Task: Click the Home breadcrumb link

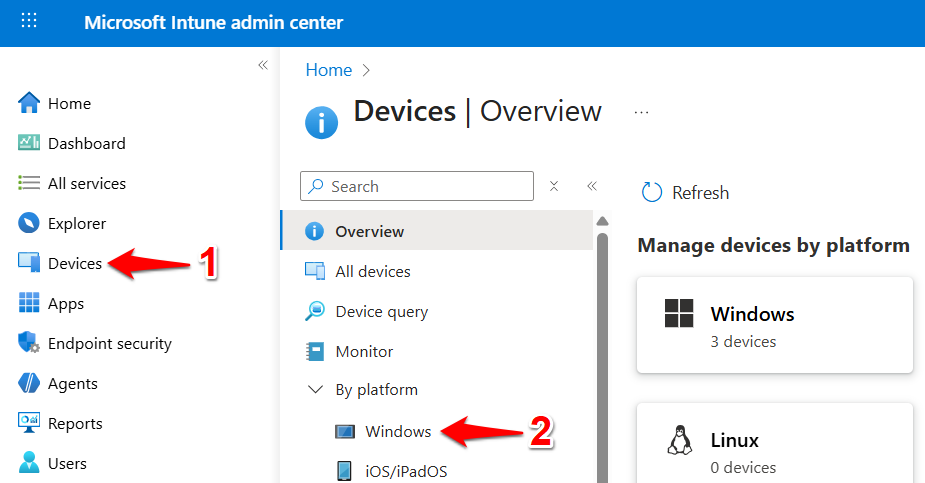Action: coord(329,70)
